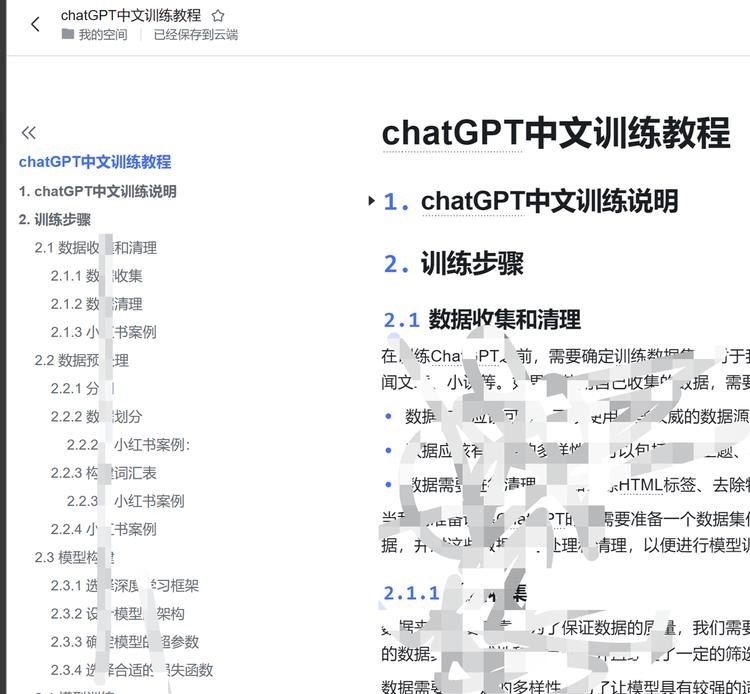Collapse heading 1 using the triangle toggle
The image size is (750, 694).
pos(371,200)
